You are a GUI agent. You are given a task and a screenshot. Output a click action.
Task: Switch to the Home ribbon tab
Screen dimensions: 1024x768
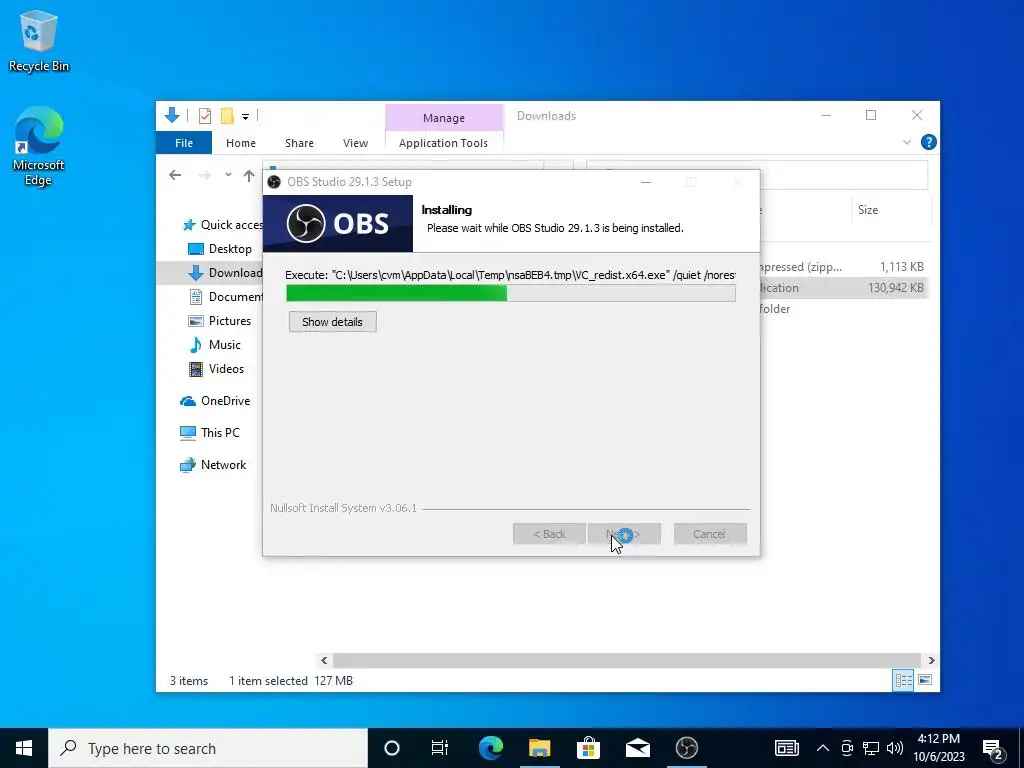(x=241, y=143)
